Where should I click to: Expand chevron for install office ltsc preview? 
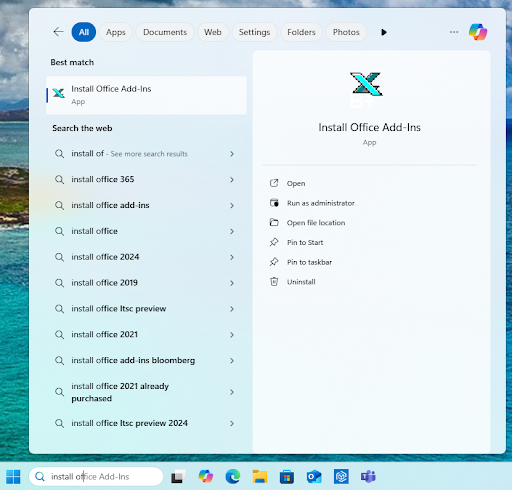(232, 309)
